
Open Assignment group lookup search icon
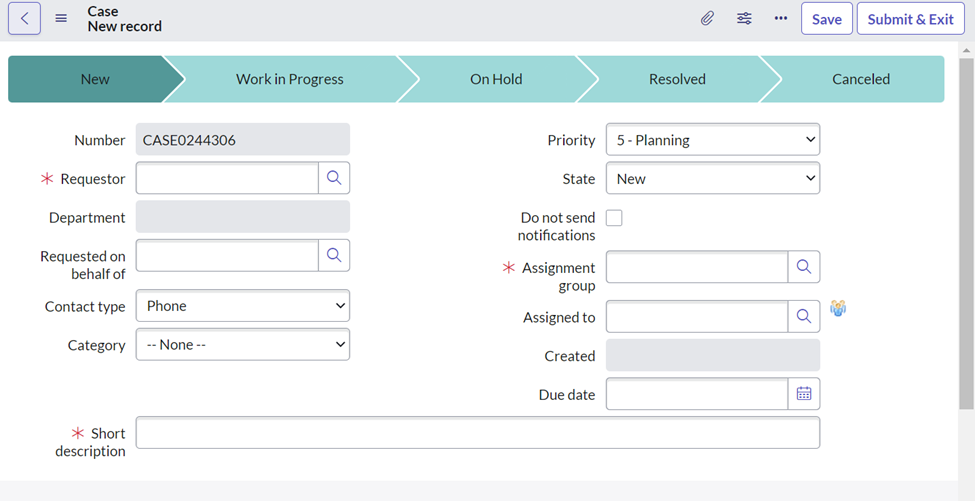tap(804, 267)
